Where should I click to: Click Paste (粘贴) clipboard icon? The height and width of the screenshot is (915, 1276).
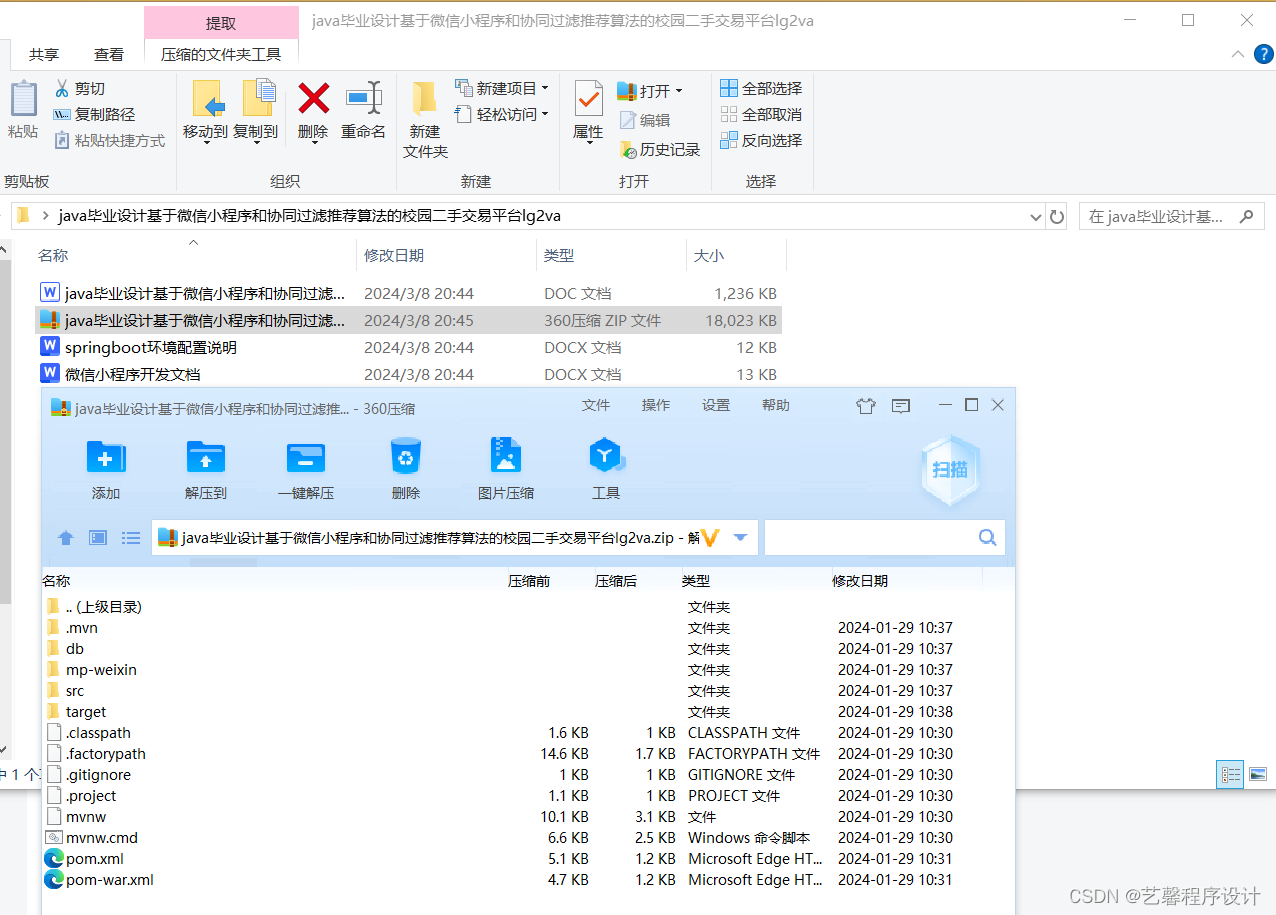pos(23,100)
